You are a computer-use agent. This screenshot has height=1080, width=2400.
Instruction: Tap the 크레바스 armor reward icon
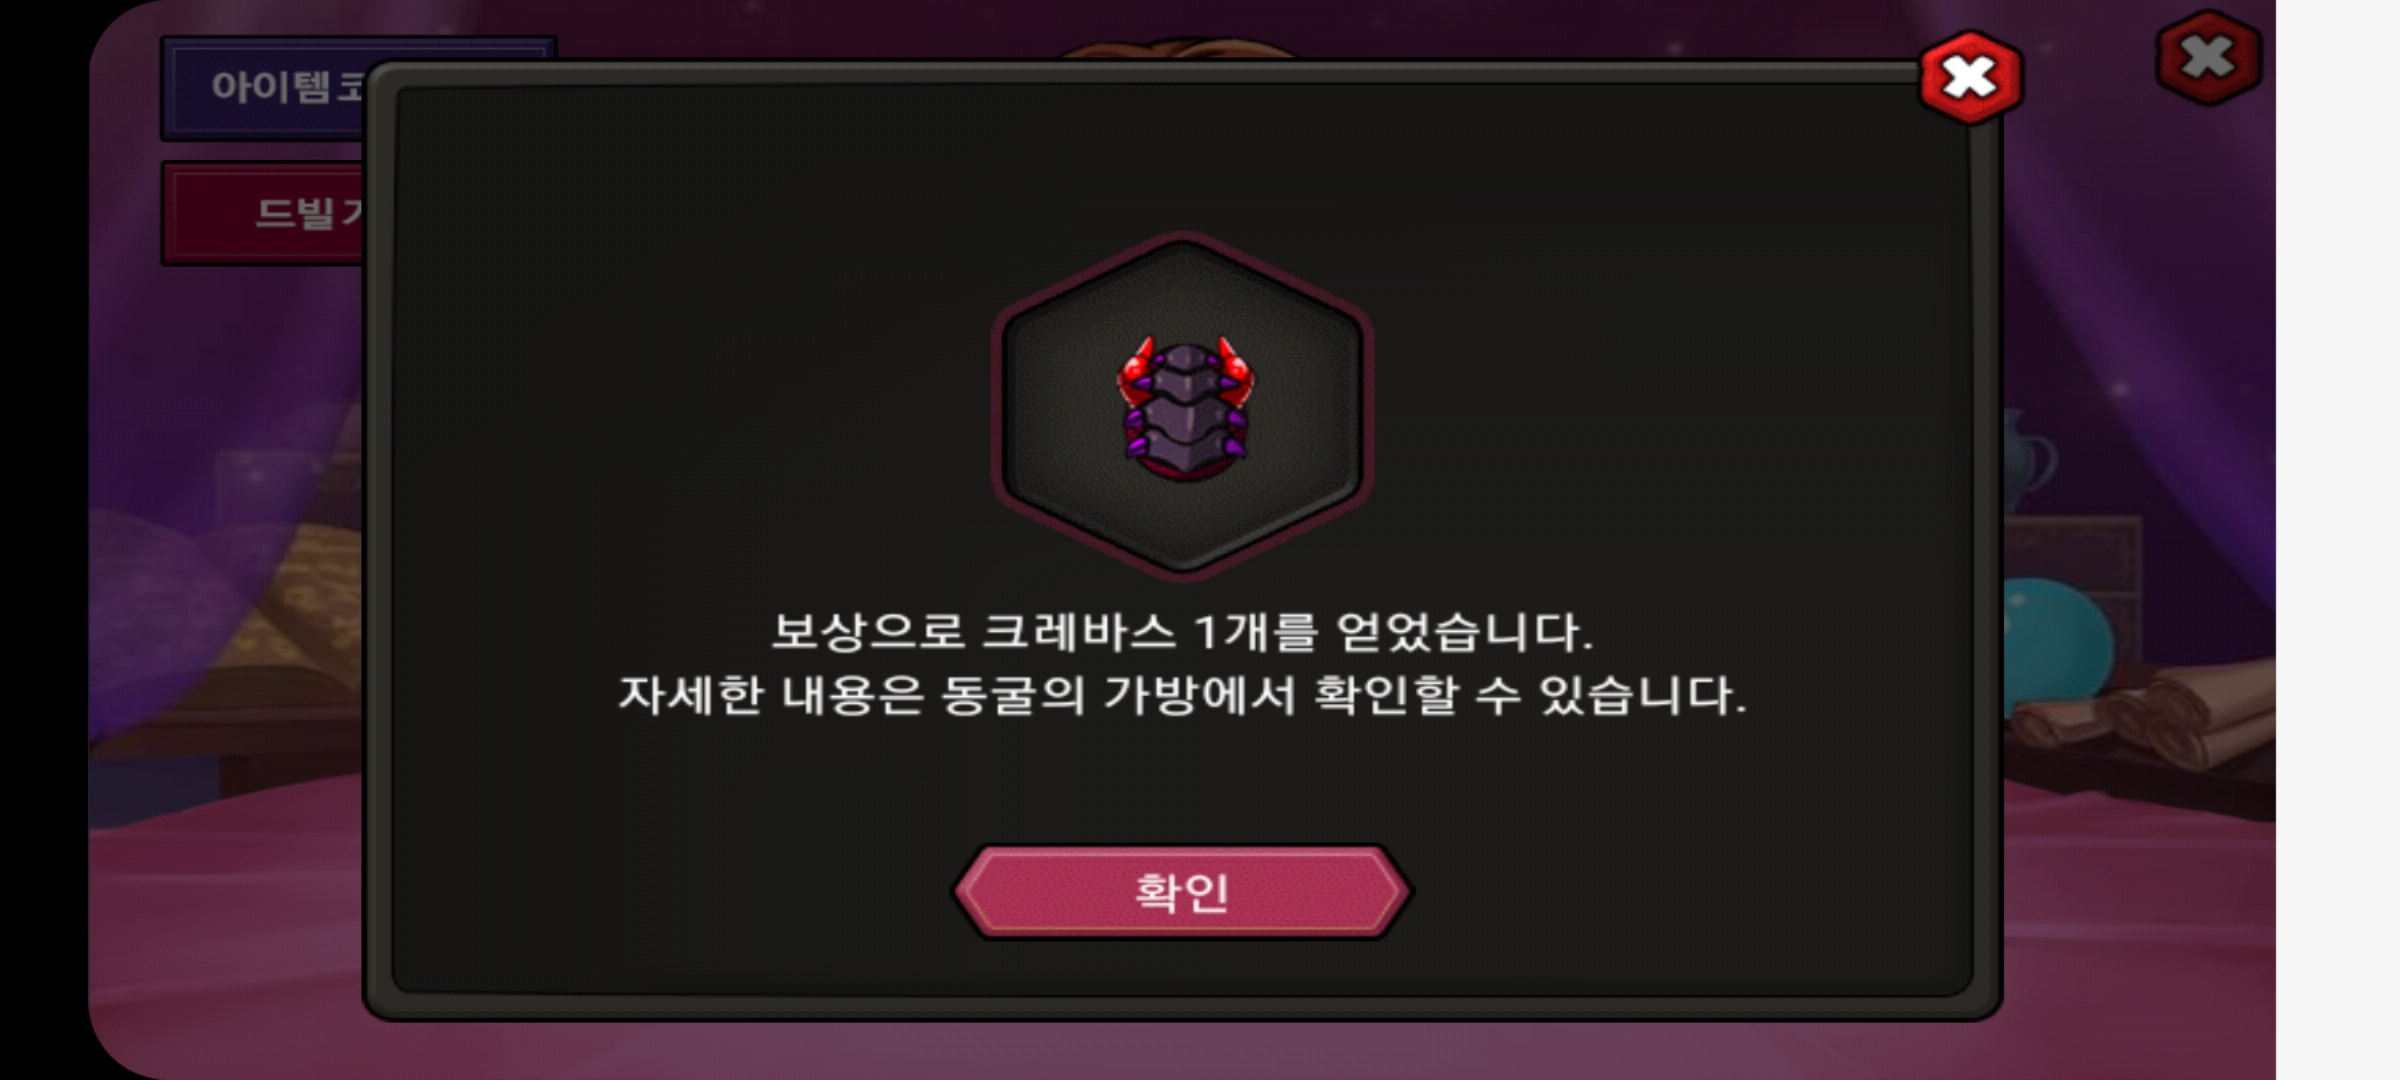click(1185, 410)
